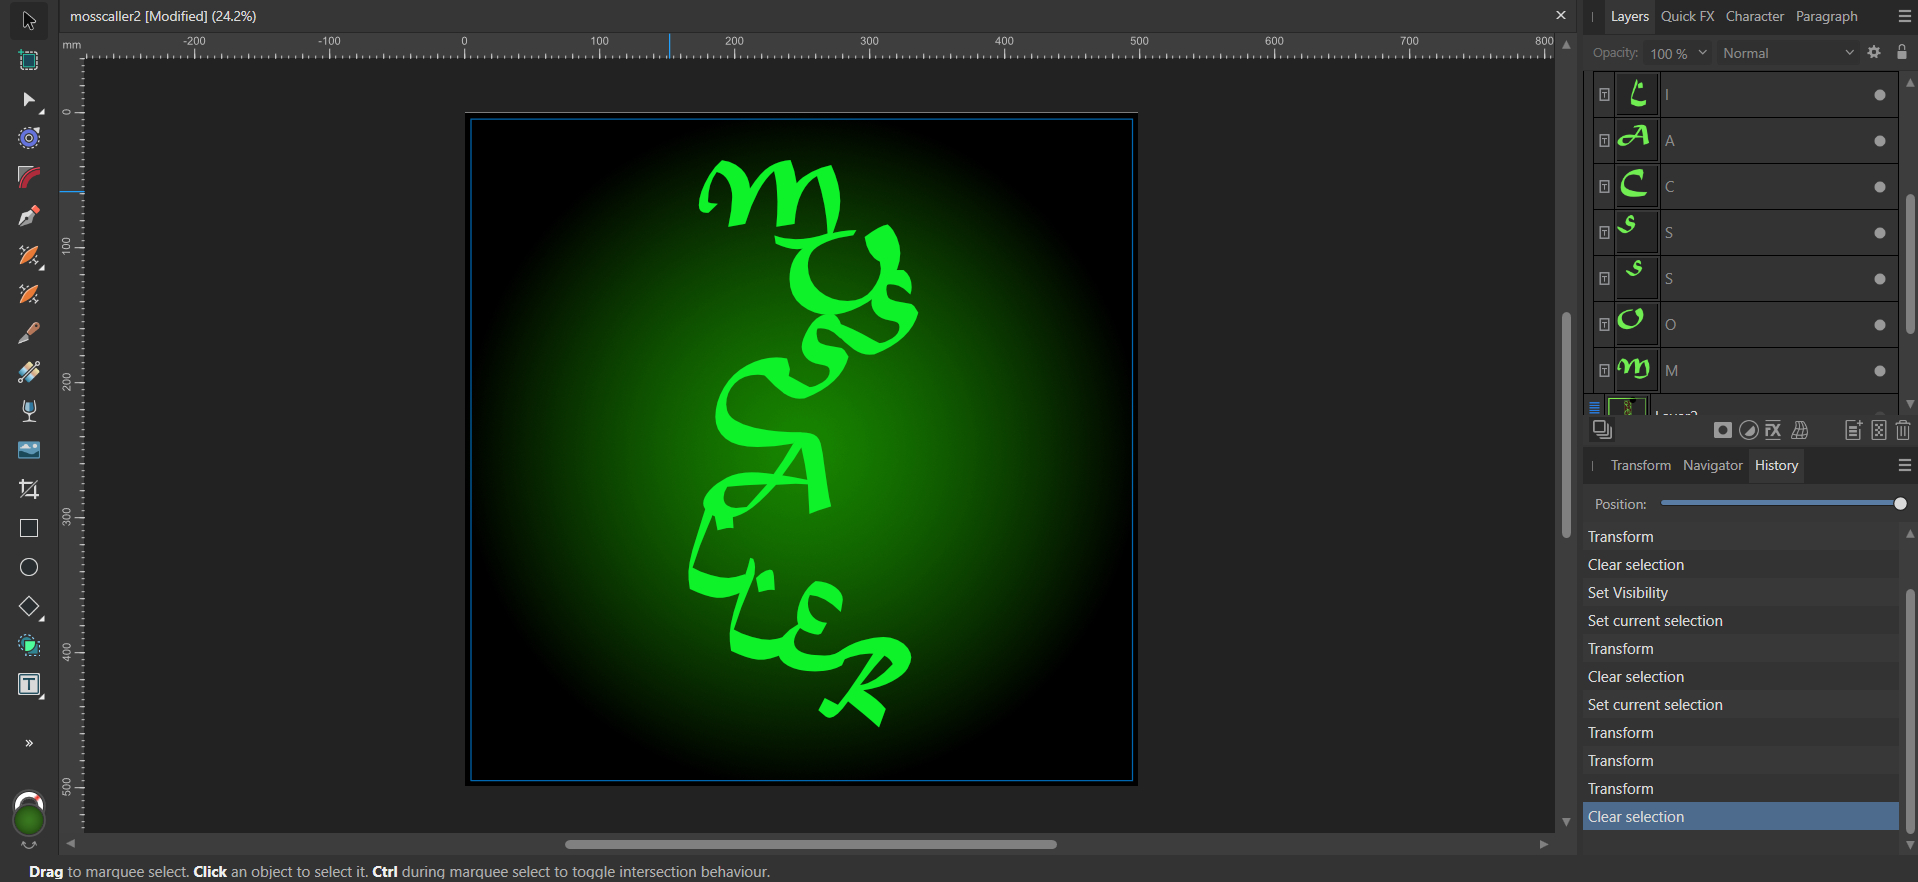Screen dimensions: 1918x882
Task: Click the Mask Layer icon
Action: (1722, 430)
